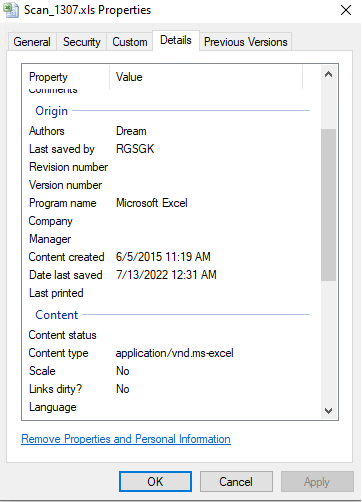Click the scroll up arrow
The image size is (362, 502).
(x=328, y=74)
